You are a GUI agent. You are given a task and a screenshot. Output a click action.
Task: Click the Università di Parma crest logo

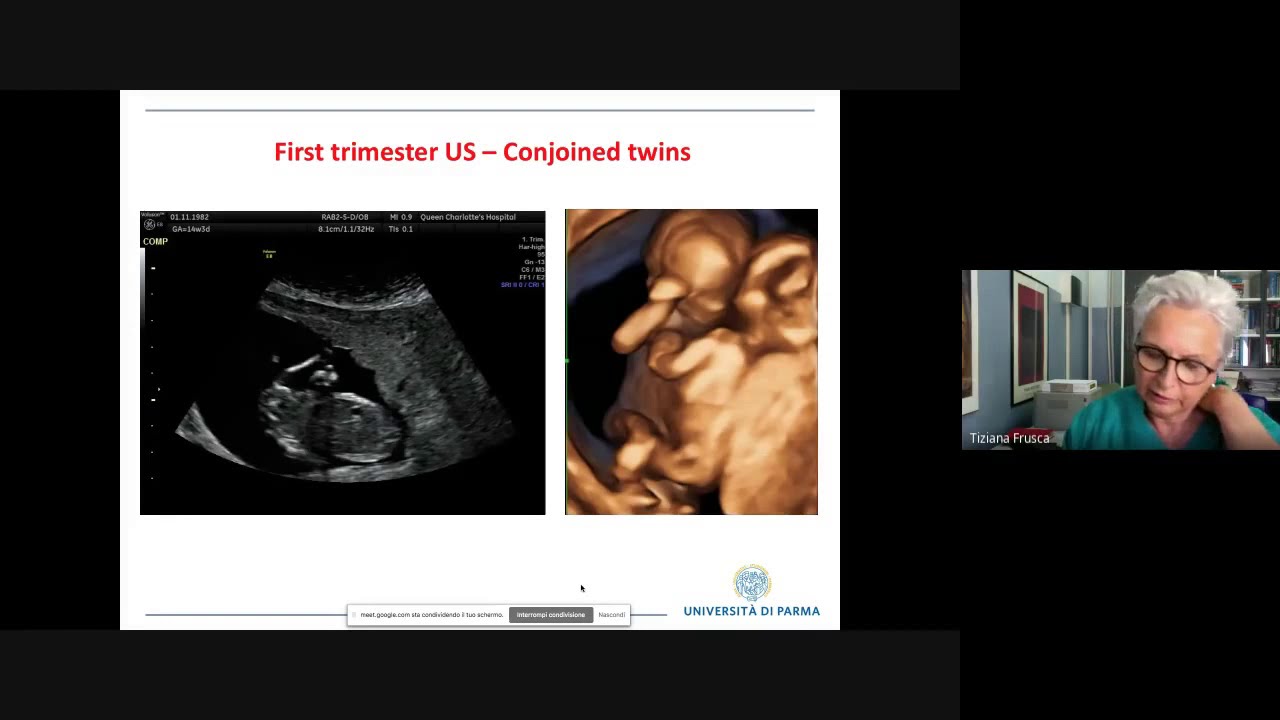(752, 584)
